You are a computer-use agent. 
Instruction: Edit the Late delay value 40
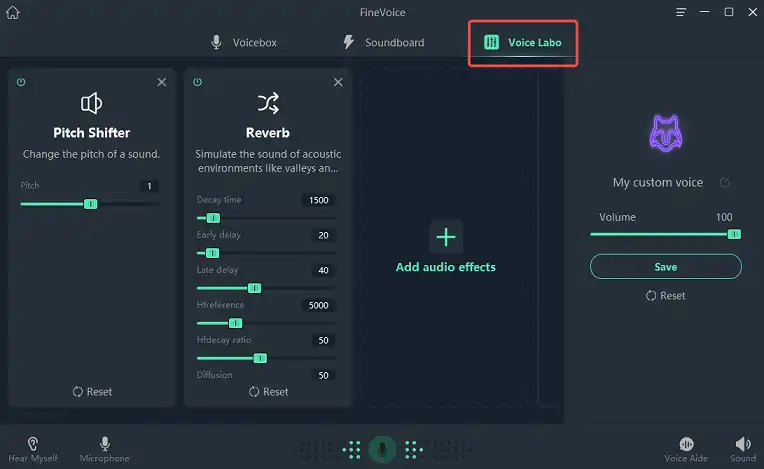point(324,270)
